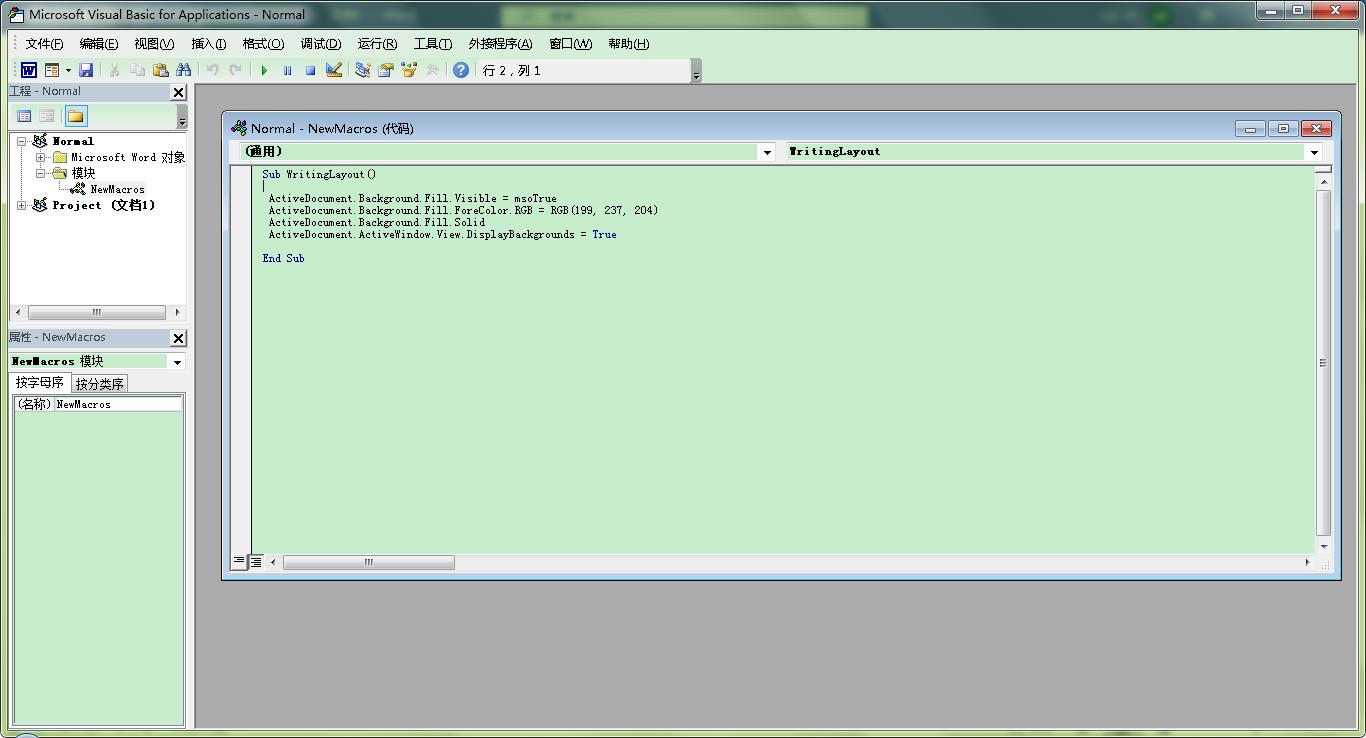
Task: Open the 帮助(H) menu
Action: point(628,44)
